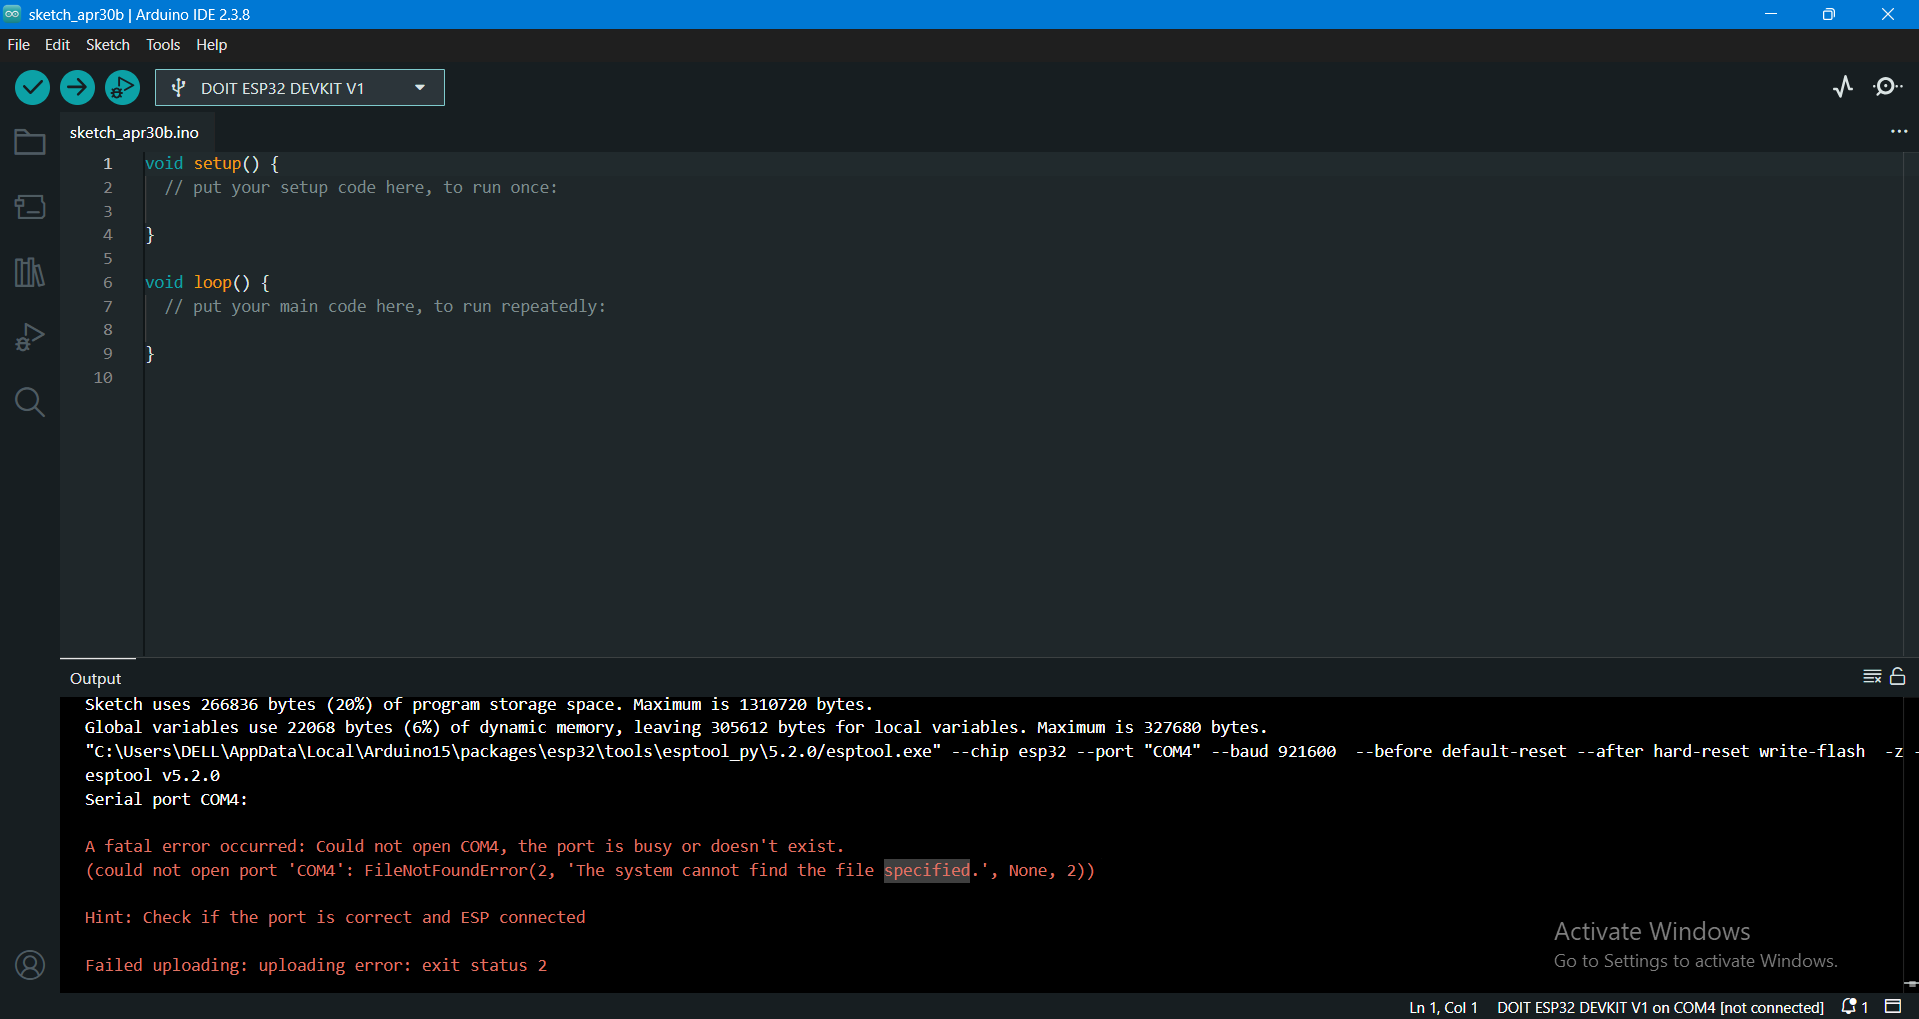
Task: Open the File menu
Action: (19, 45)
